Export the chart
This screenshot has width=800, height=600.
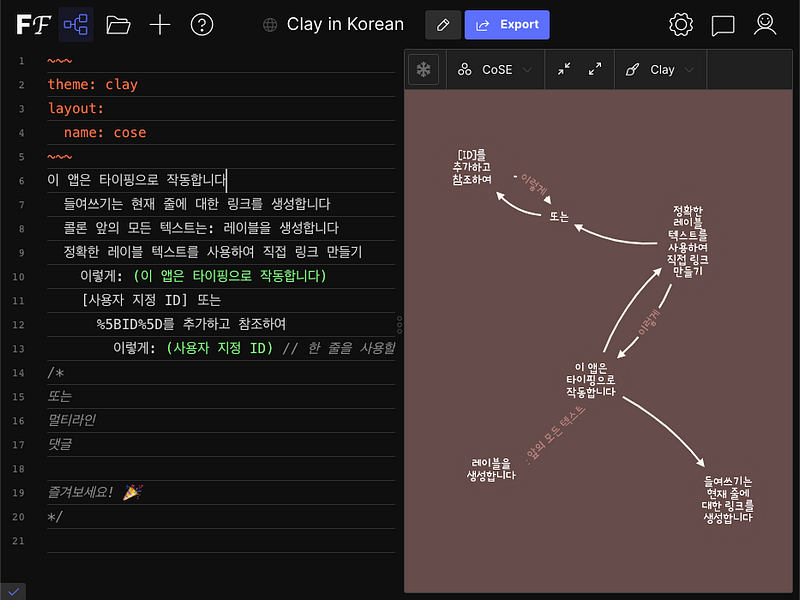pyautogui.click(x=507, y=24)
